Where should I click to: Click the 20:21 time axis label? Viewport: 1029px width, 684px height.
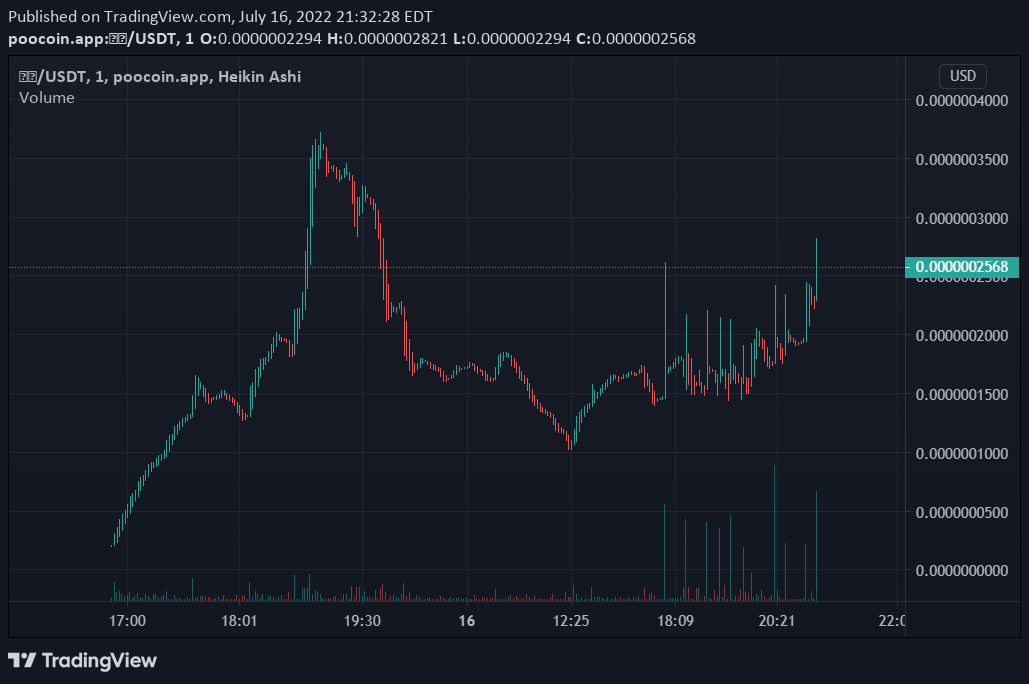coord(777,621)
